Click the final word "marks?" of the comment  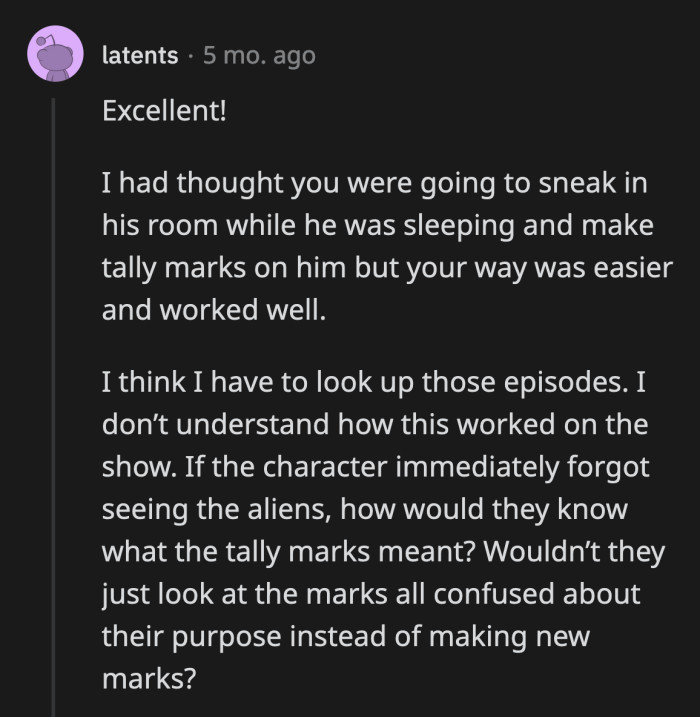click(143, 680)
